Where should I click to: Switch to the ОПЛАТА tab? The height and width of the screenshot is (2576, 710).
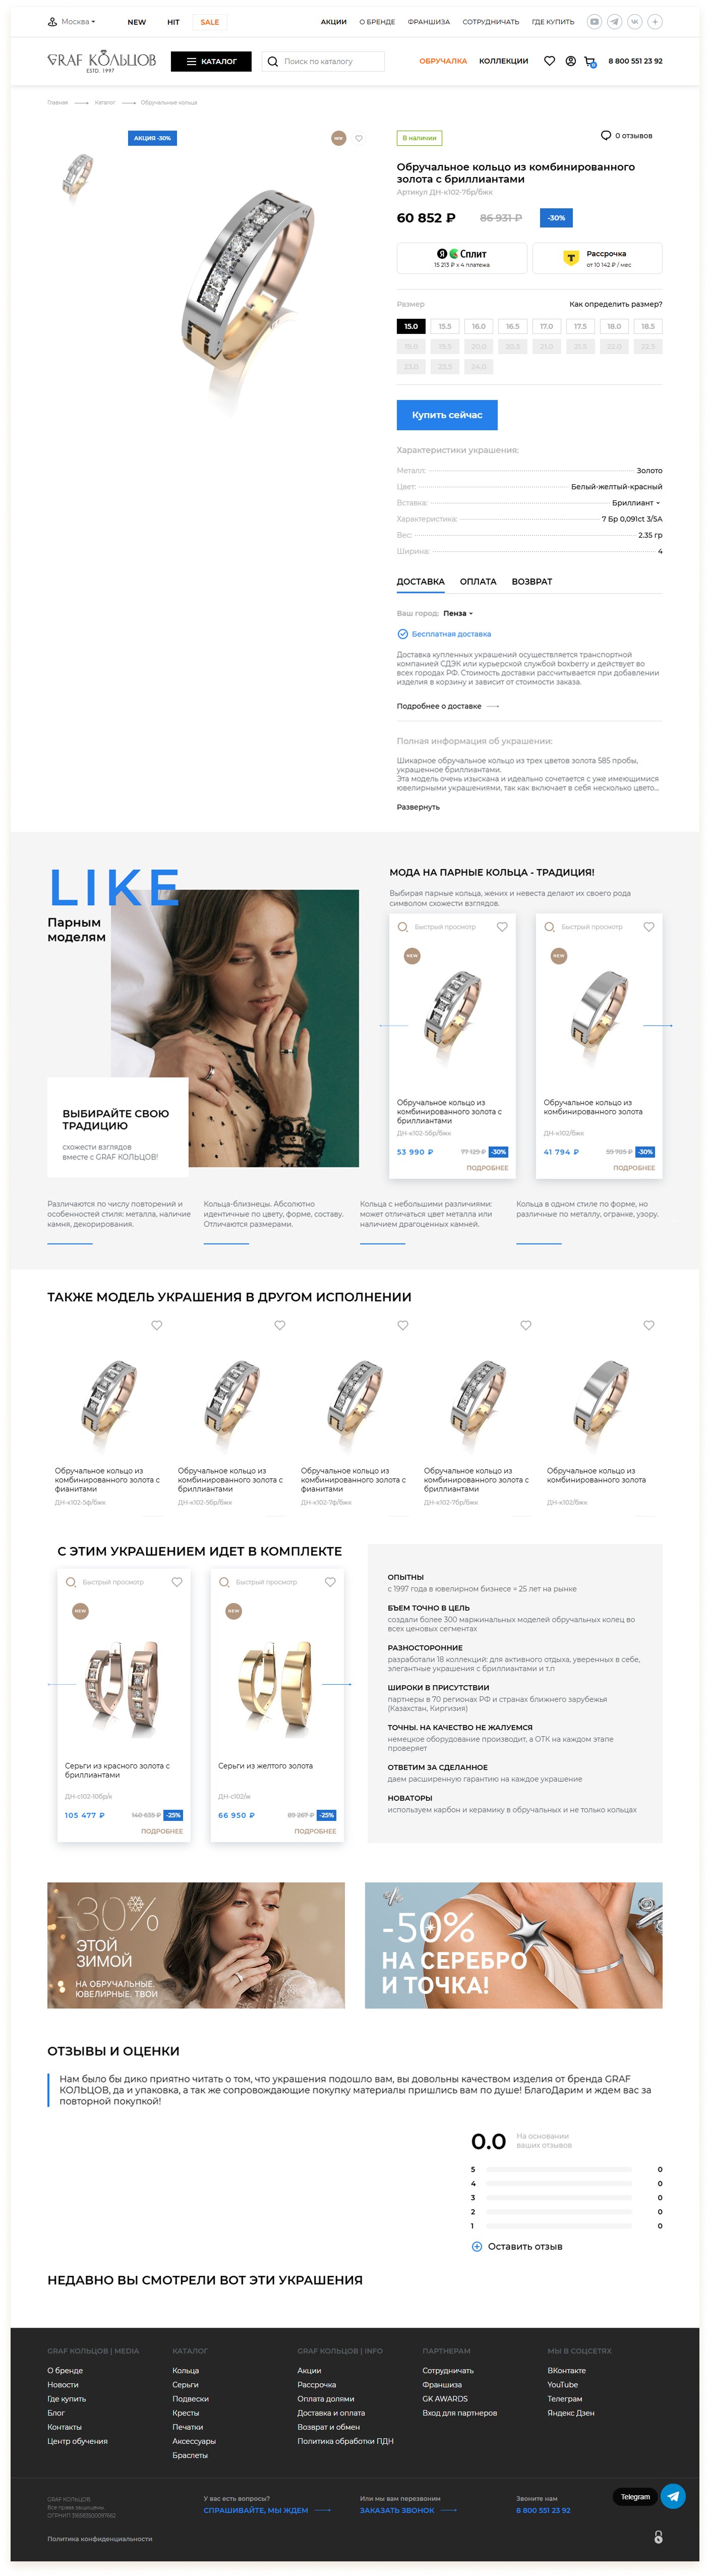478,581
